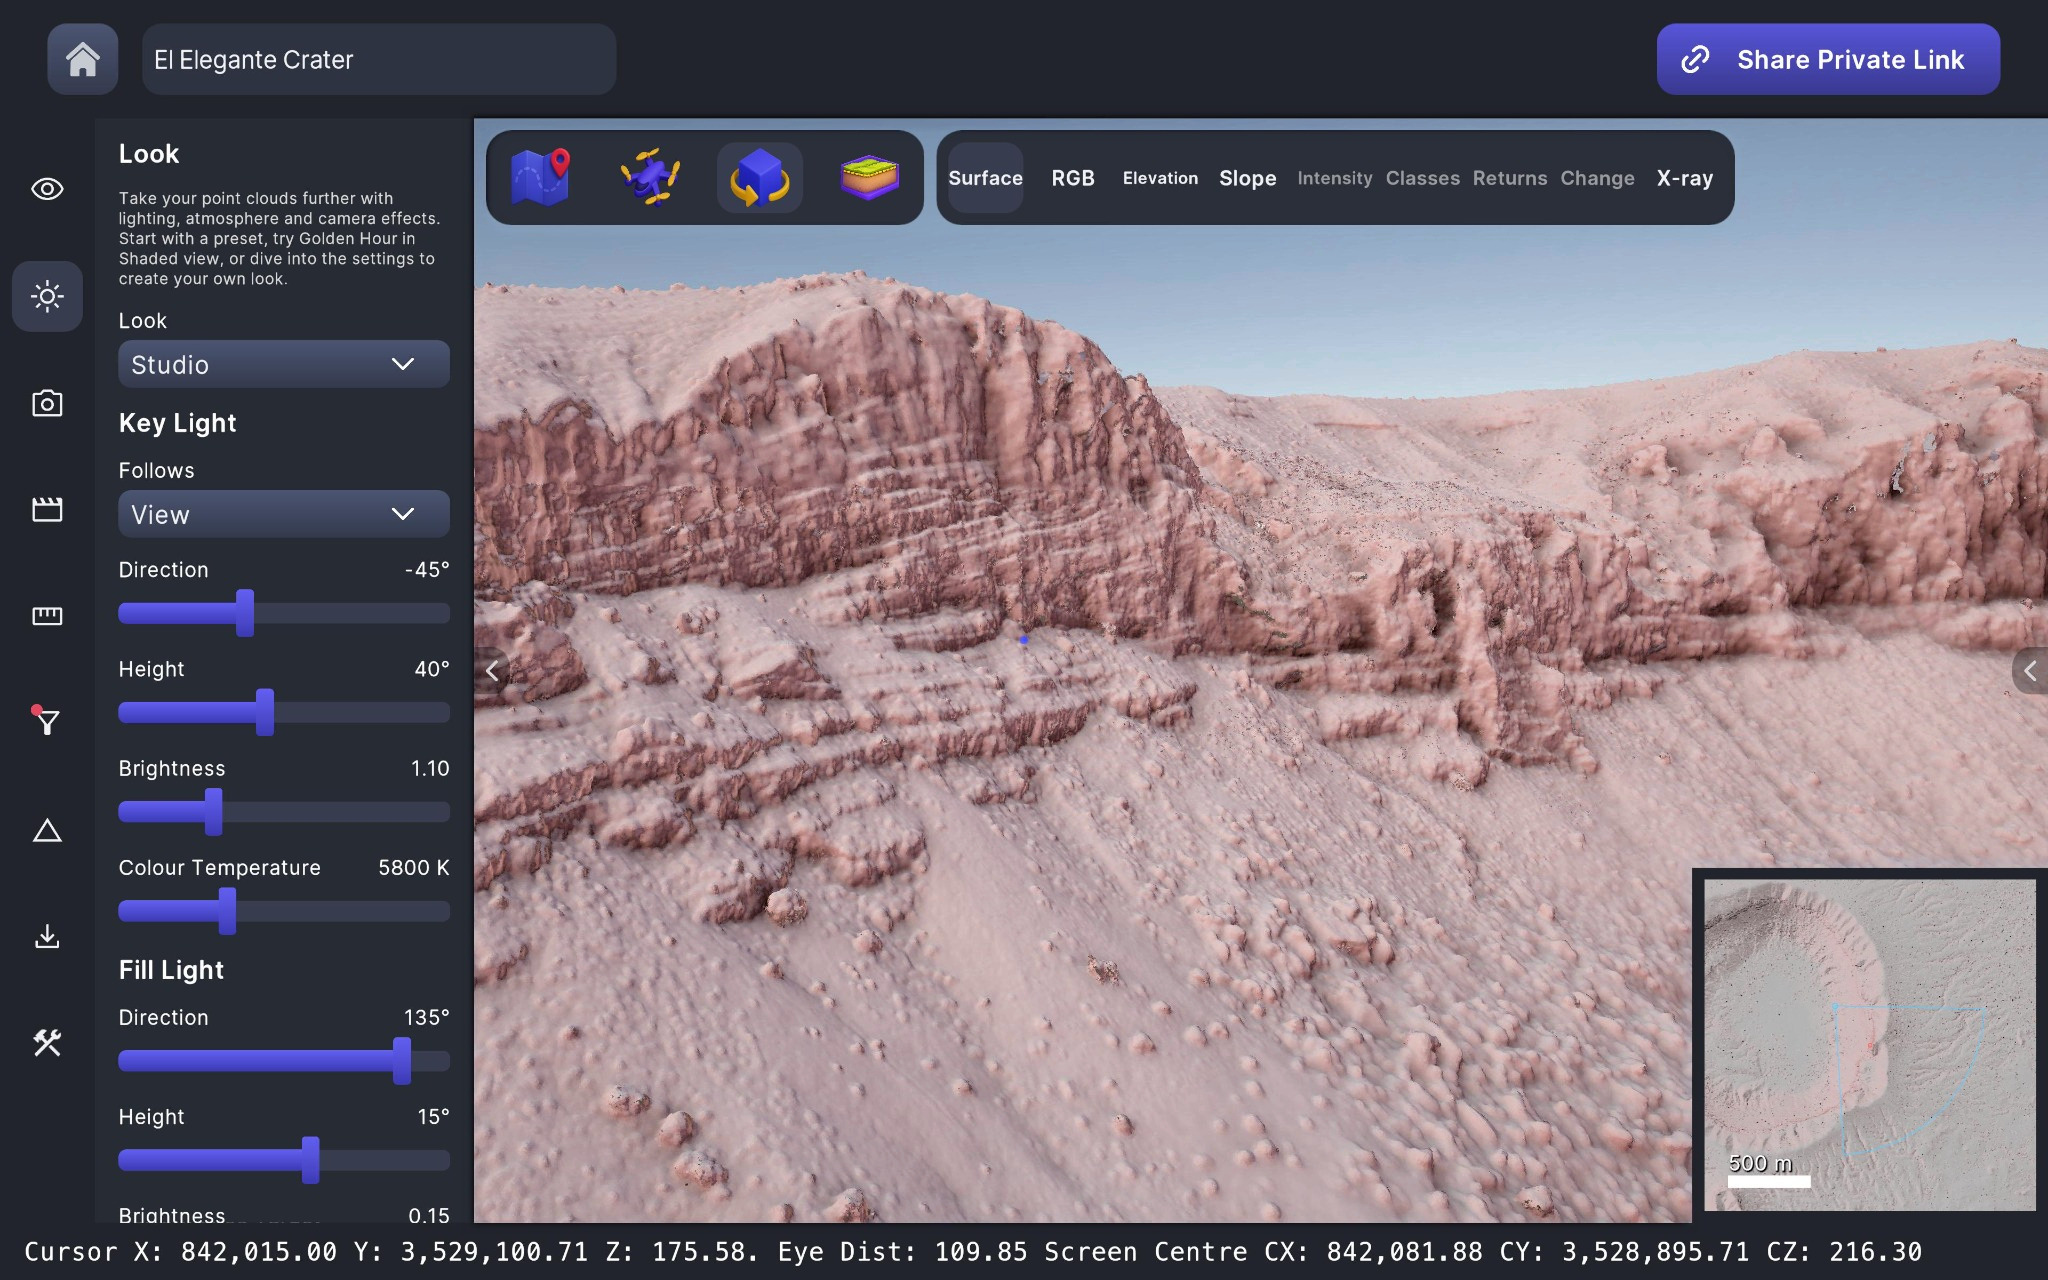
Task: Open the download export panel
Action: (47, 937)
